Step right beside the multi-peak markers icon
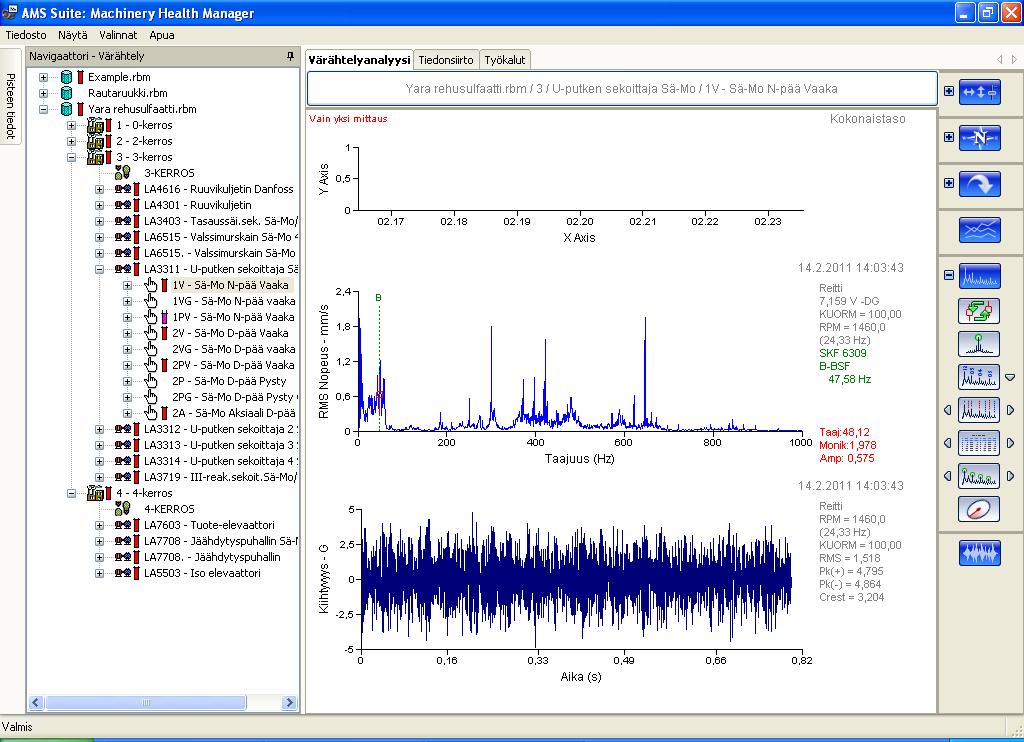The width and height of the screenshot is (1024, 742). click(1010, 476)
